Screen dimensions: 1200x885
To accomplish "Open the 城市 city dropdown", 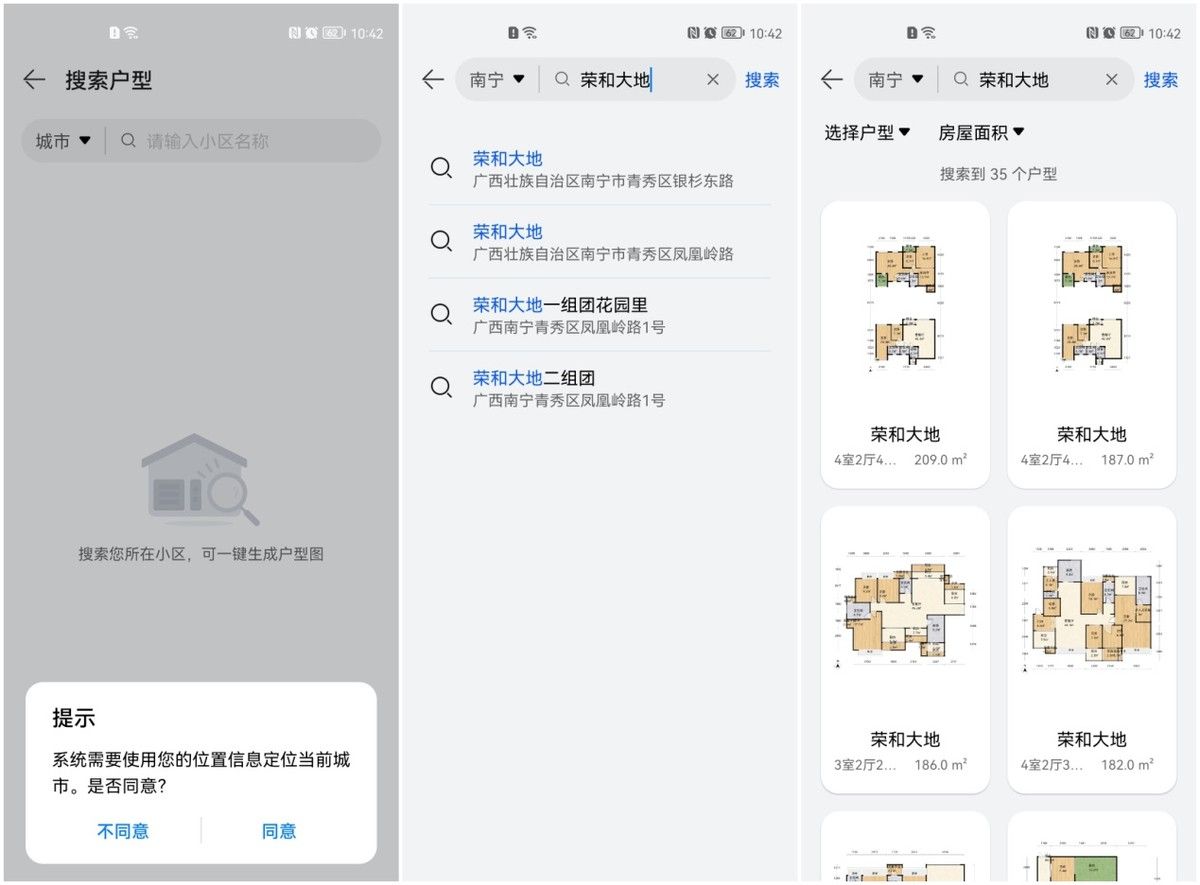I will point(63,141).
